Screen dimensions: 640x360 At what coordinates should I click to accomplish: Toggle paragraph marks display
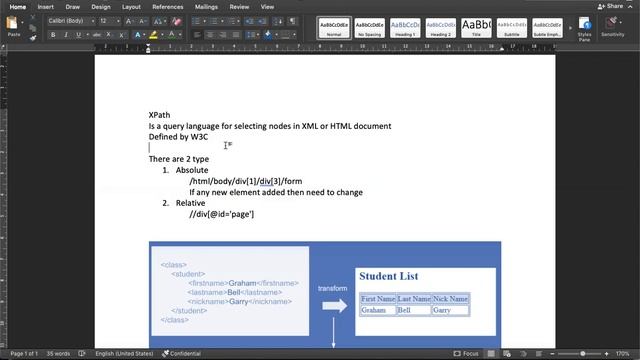[x=293, y=21]
